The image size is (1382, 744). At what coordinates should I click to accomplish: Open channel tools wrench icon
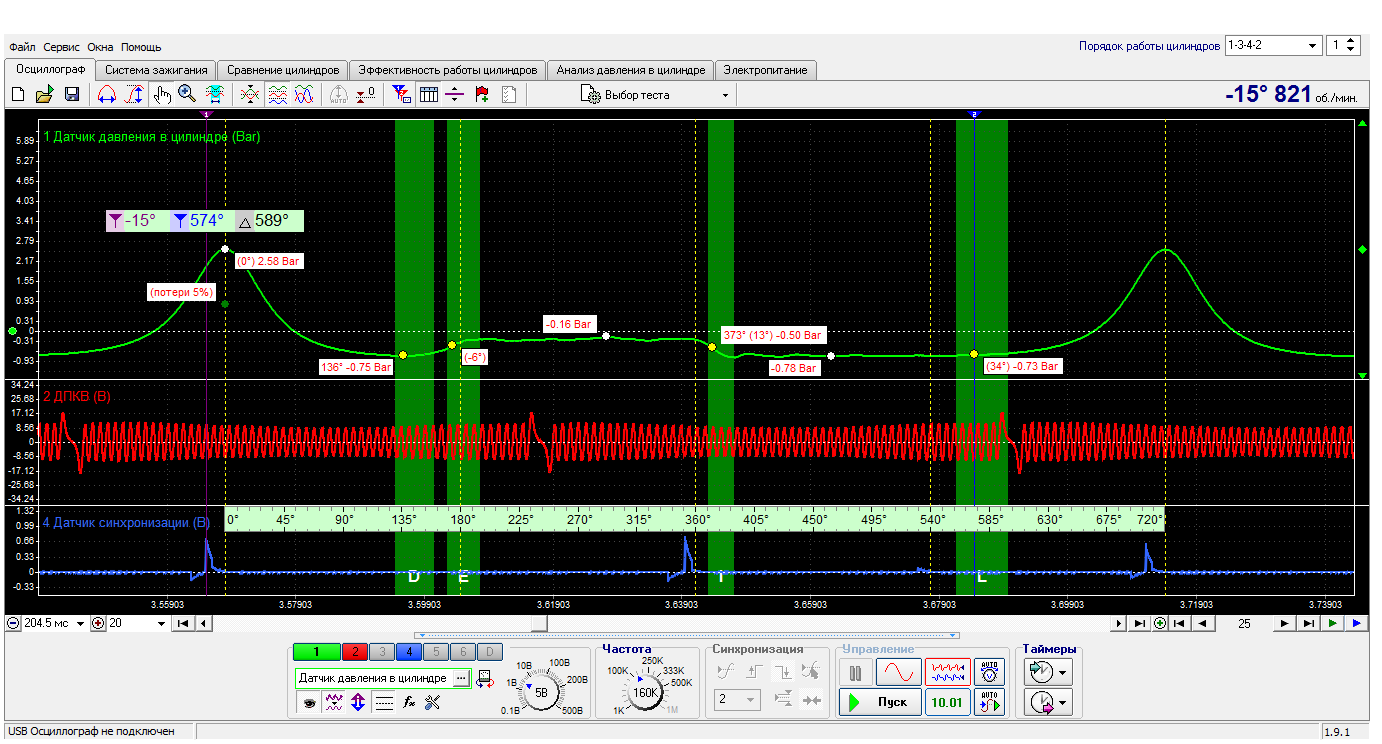[432, 703]
